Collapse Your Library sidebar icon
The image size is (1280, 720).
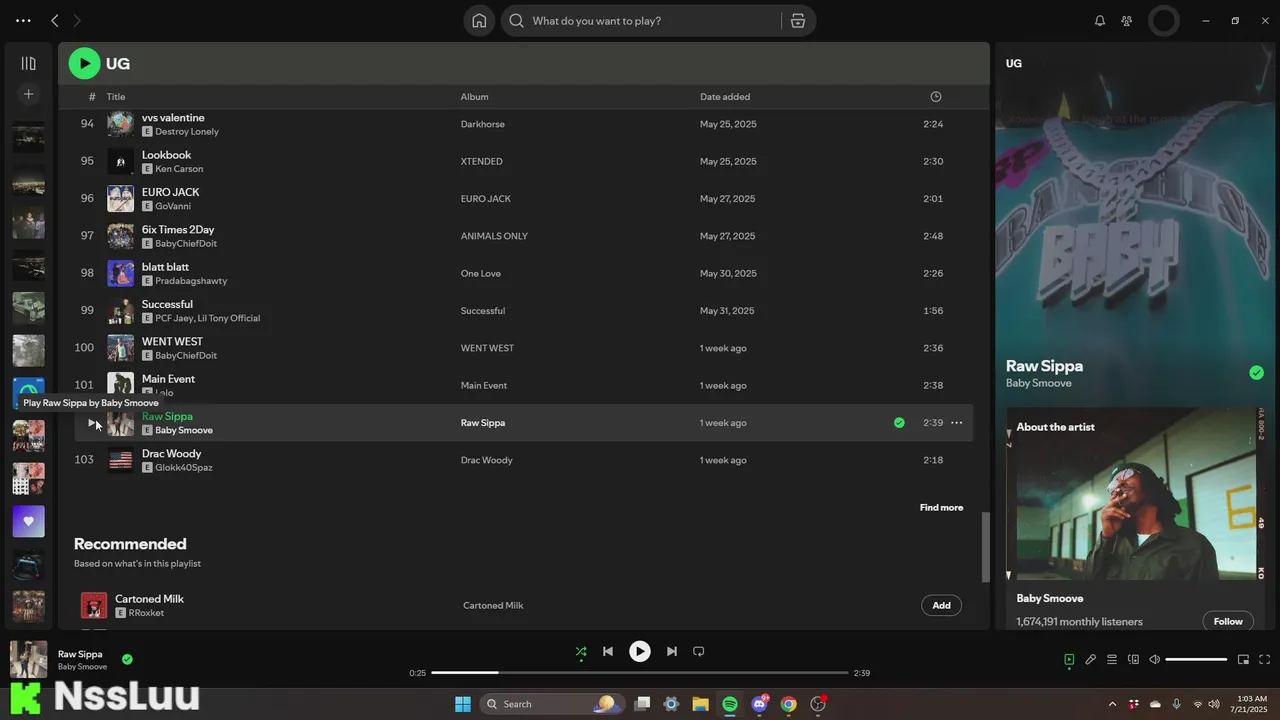(x=28, y=63)
